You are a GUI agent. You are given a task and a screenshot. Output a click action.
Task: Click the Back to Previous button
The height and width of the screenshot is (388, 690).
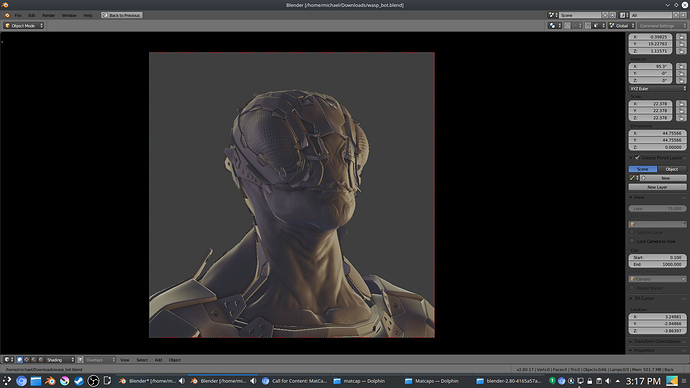pyautogui.click(x=121, y=15)
